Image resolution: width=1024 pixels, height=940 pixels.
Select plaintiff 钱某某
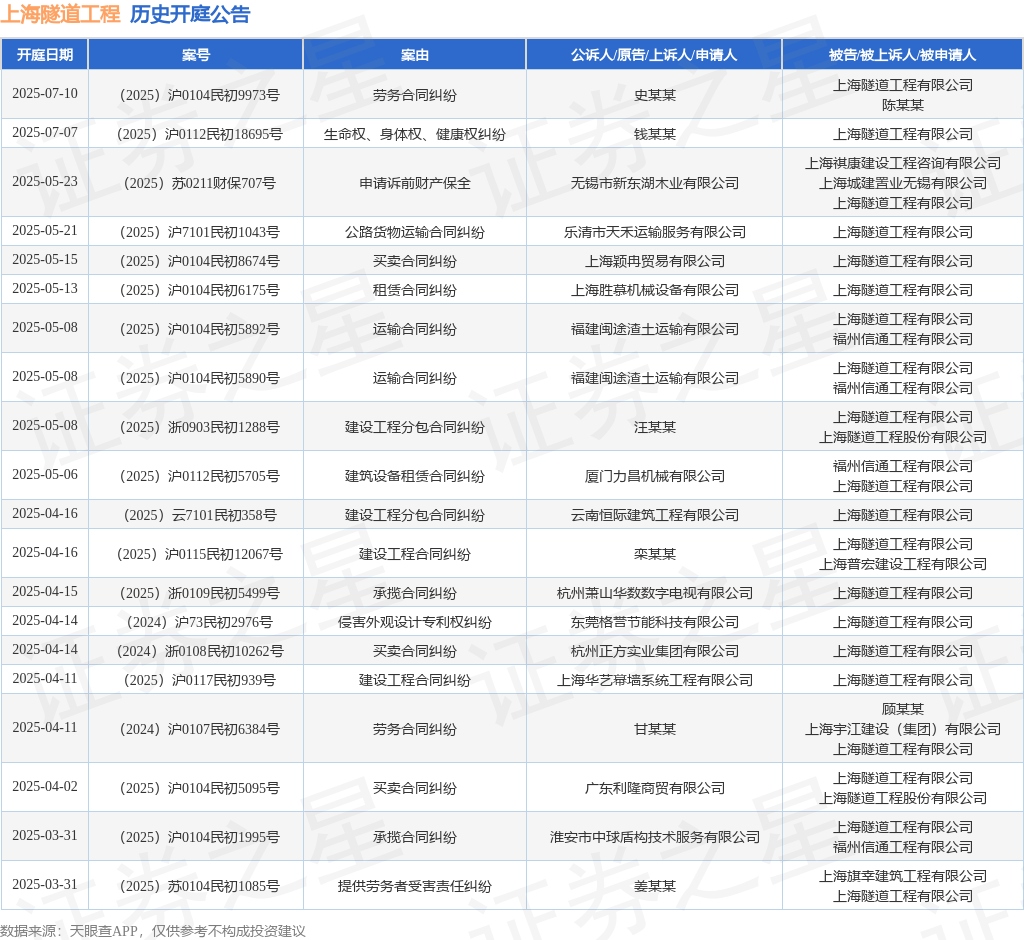[x=654, y=135]
